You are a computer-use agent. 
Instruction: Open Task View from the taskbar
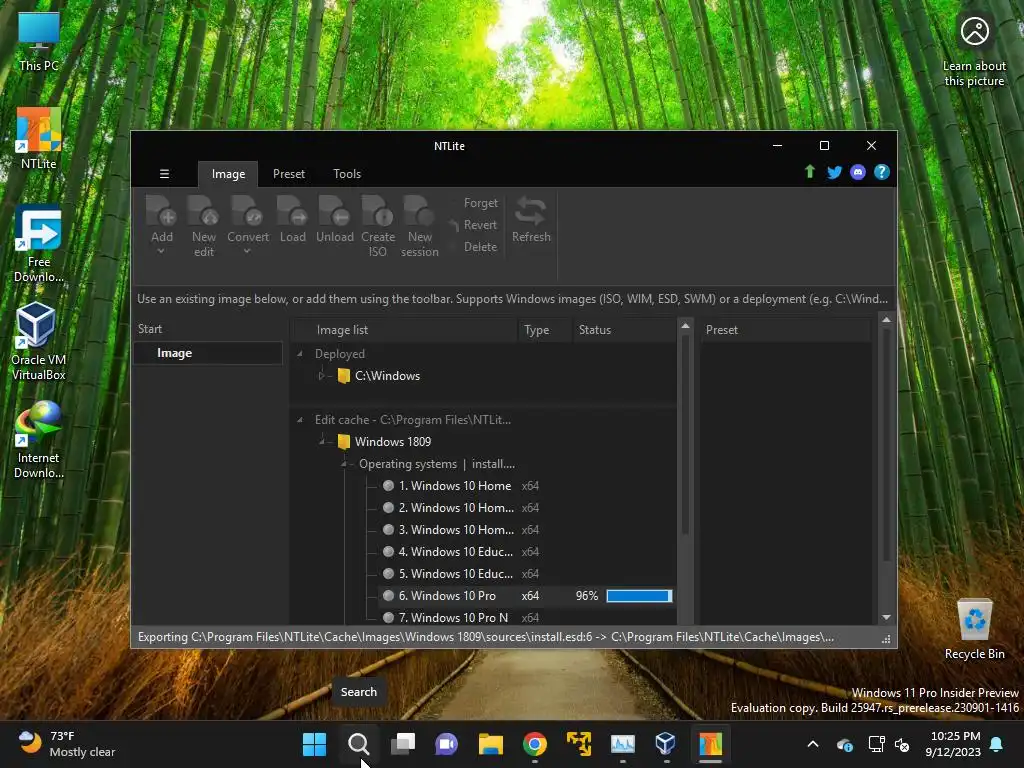(x=402, y=744)
